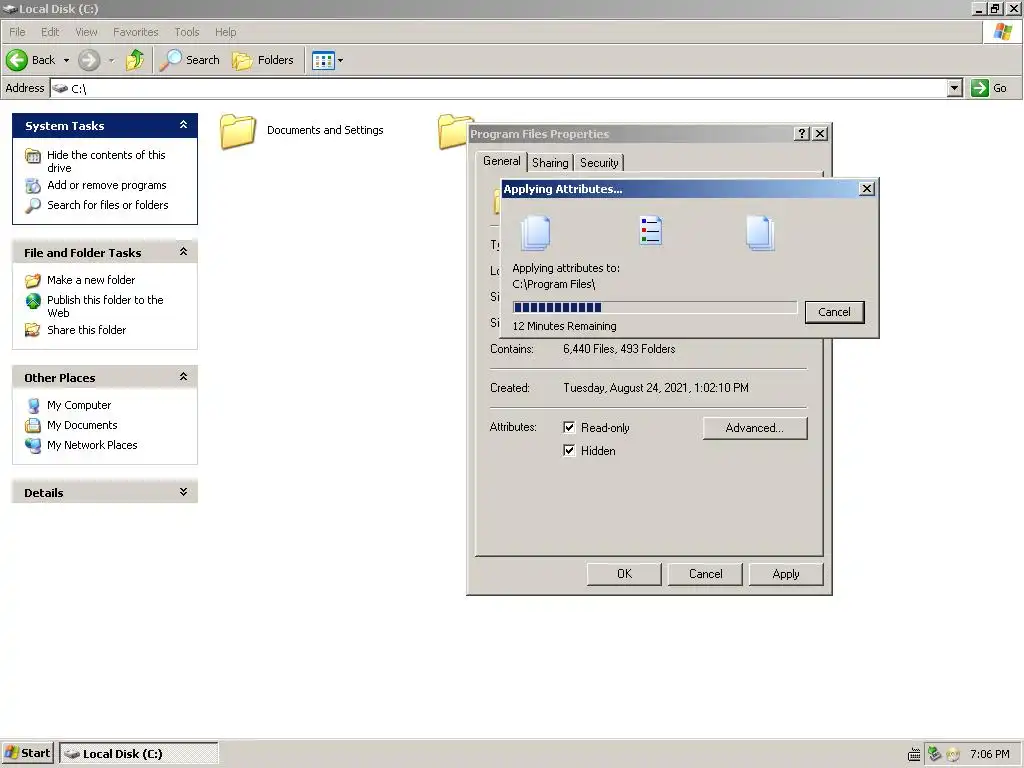Switch to the General tab
1024x768 pixels.
coord(502,161)
